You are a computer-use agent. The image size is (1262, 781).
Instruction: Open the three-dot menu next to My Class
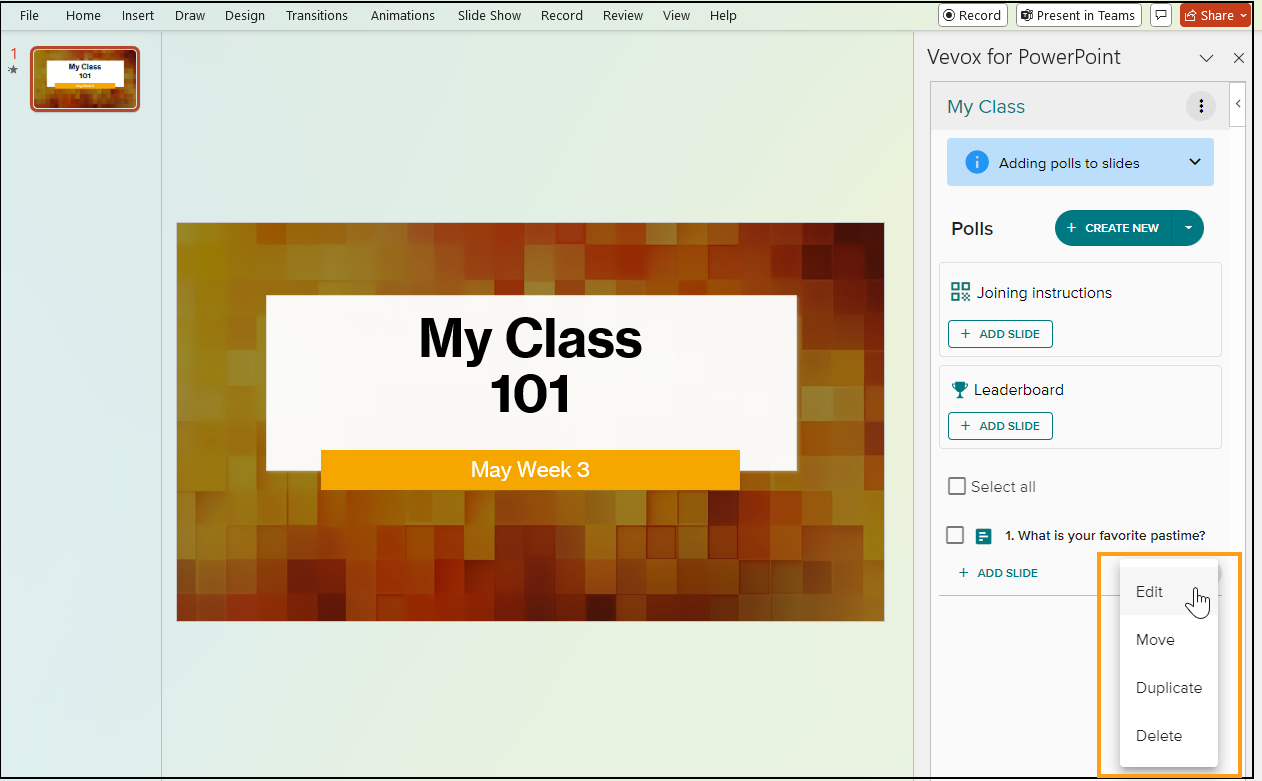1200,105
